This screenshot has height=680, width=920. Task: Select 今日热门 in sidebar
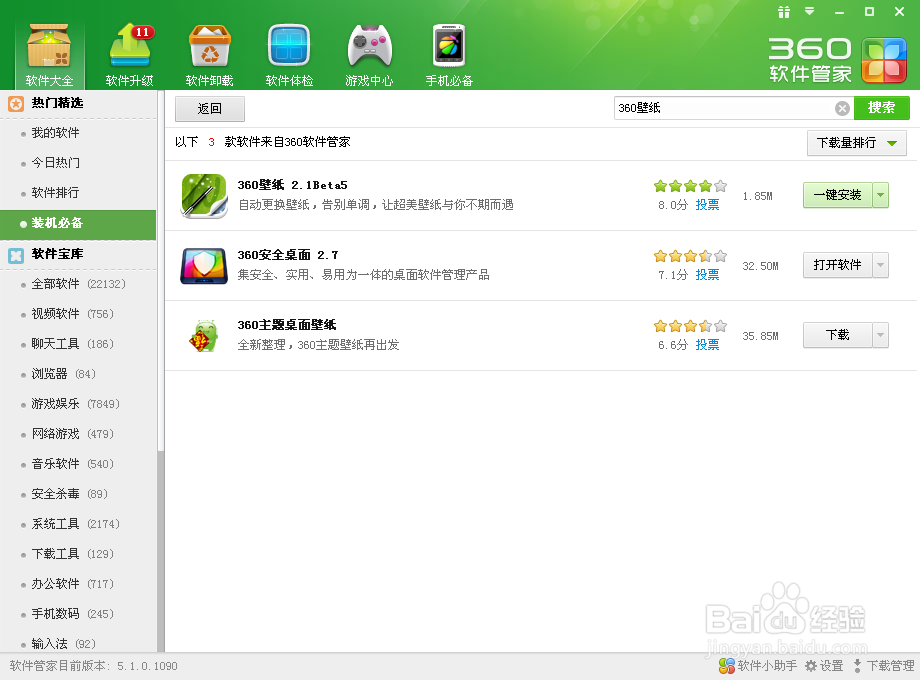pyautogui.click(x=55, y=163)
